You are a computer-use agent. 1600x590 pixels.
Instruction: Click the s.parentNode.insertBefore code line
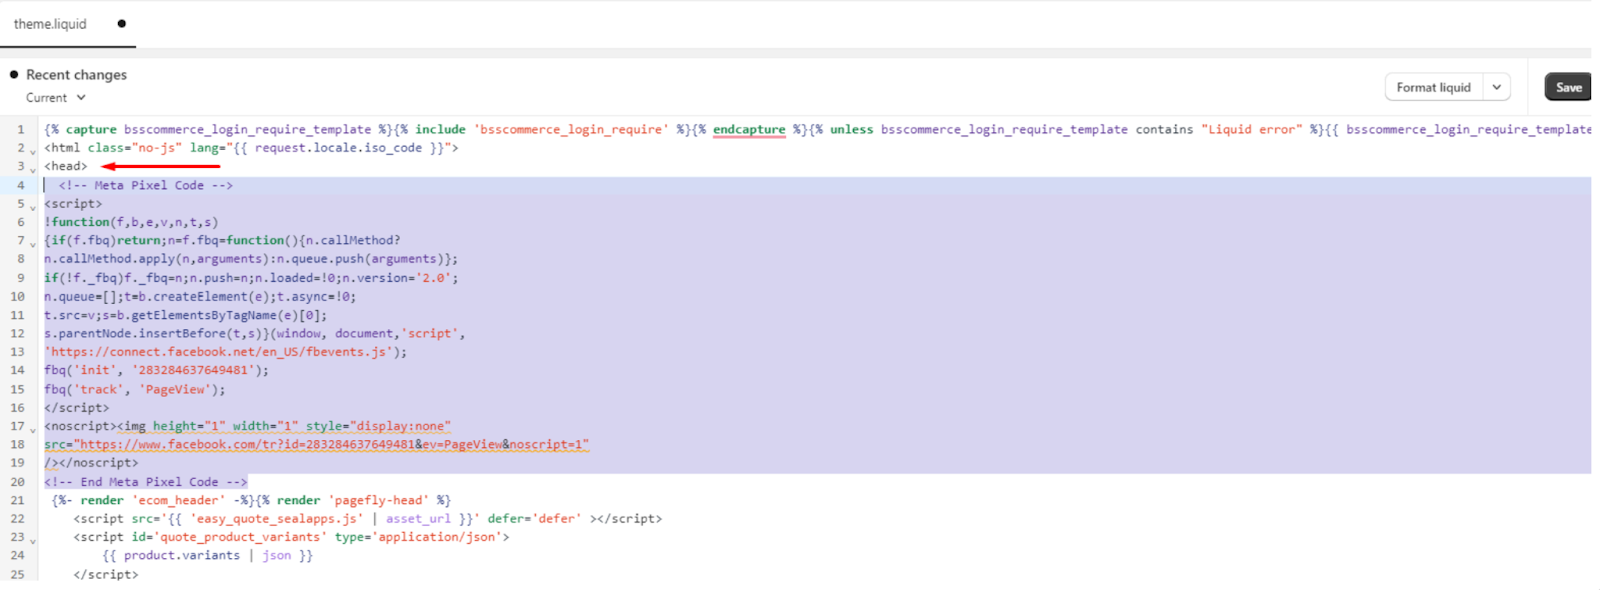[x=255, y=333]
